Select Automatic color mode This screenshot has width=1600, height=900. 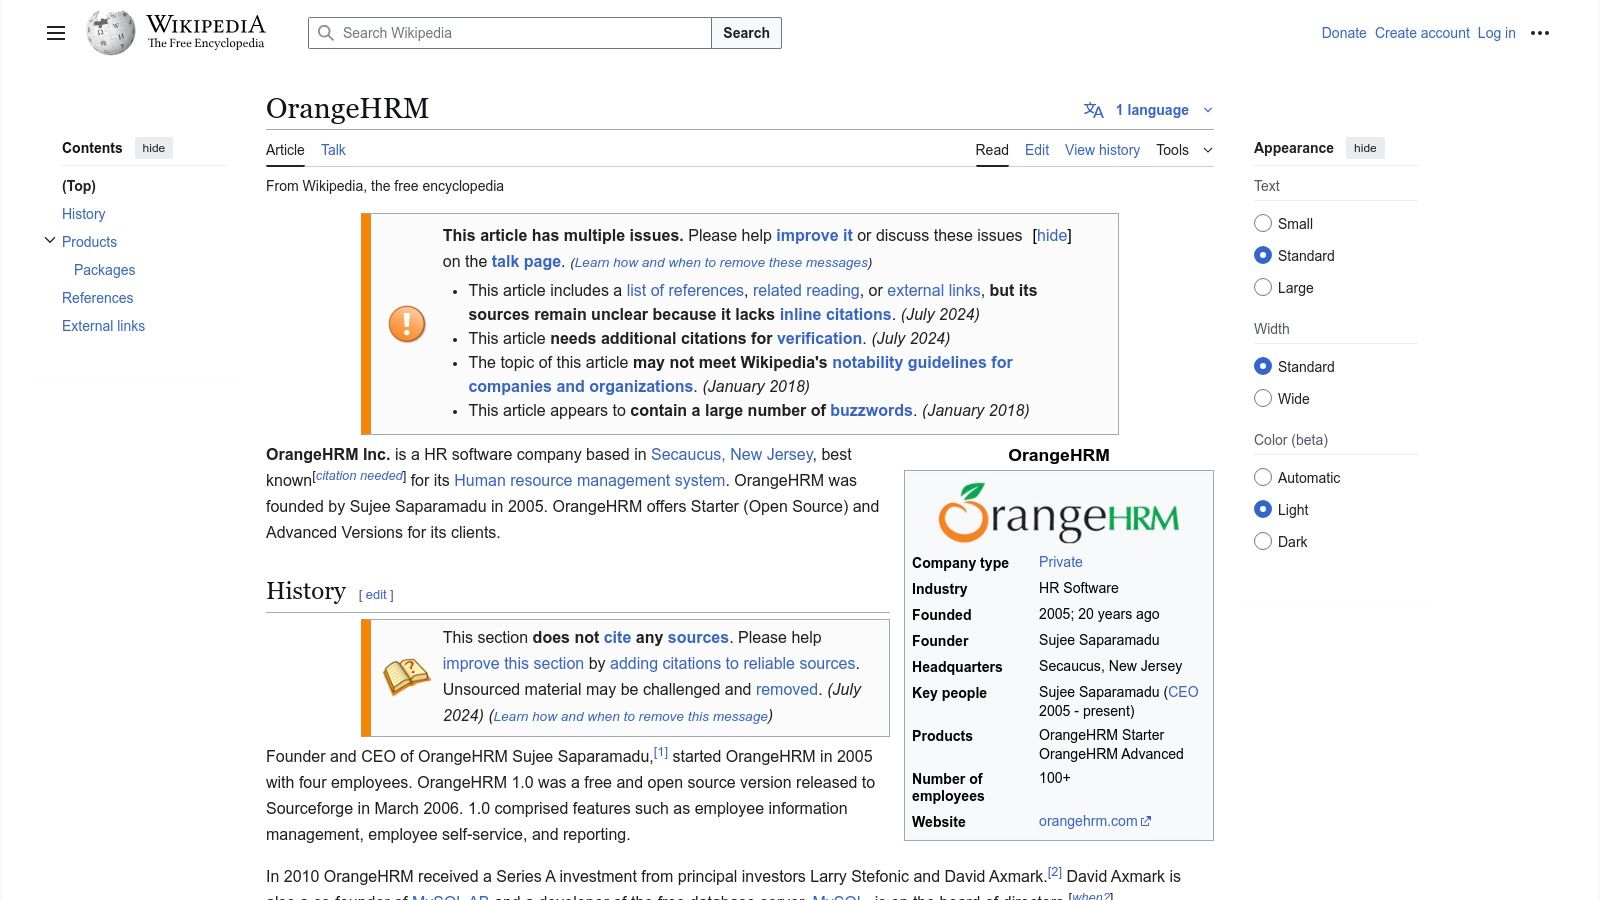(x=1263, y=477)
